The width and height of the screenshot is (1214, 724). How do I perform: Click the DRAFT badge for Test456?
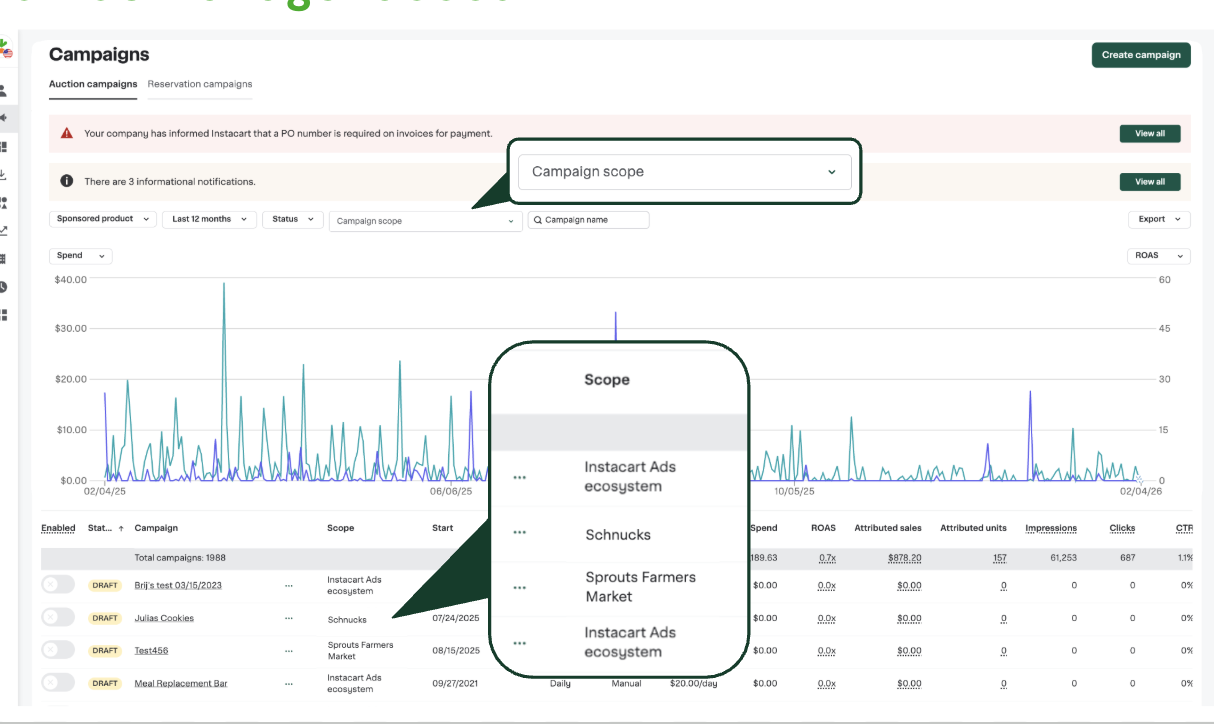pos(105,651)
